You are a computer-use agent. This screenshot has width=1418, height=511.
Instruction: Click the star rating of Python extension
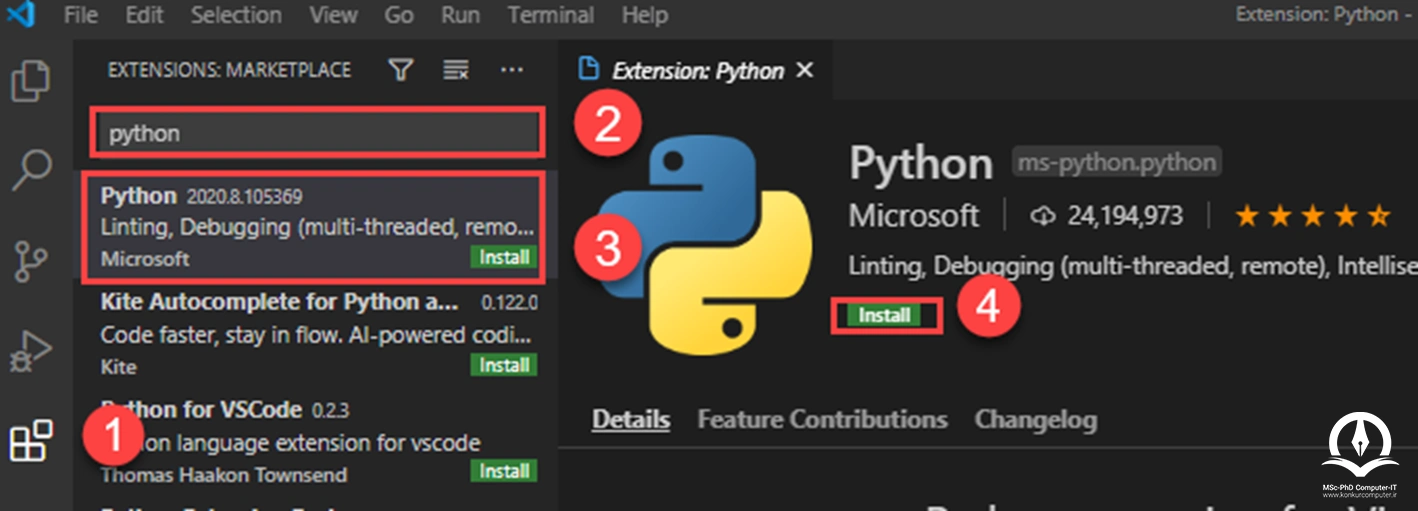click(x=1312, y=215)
